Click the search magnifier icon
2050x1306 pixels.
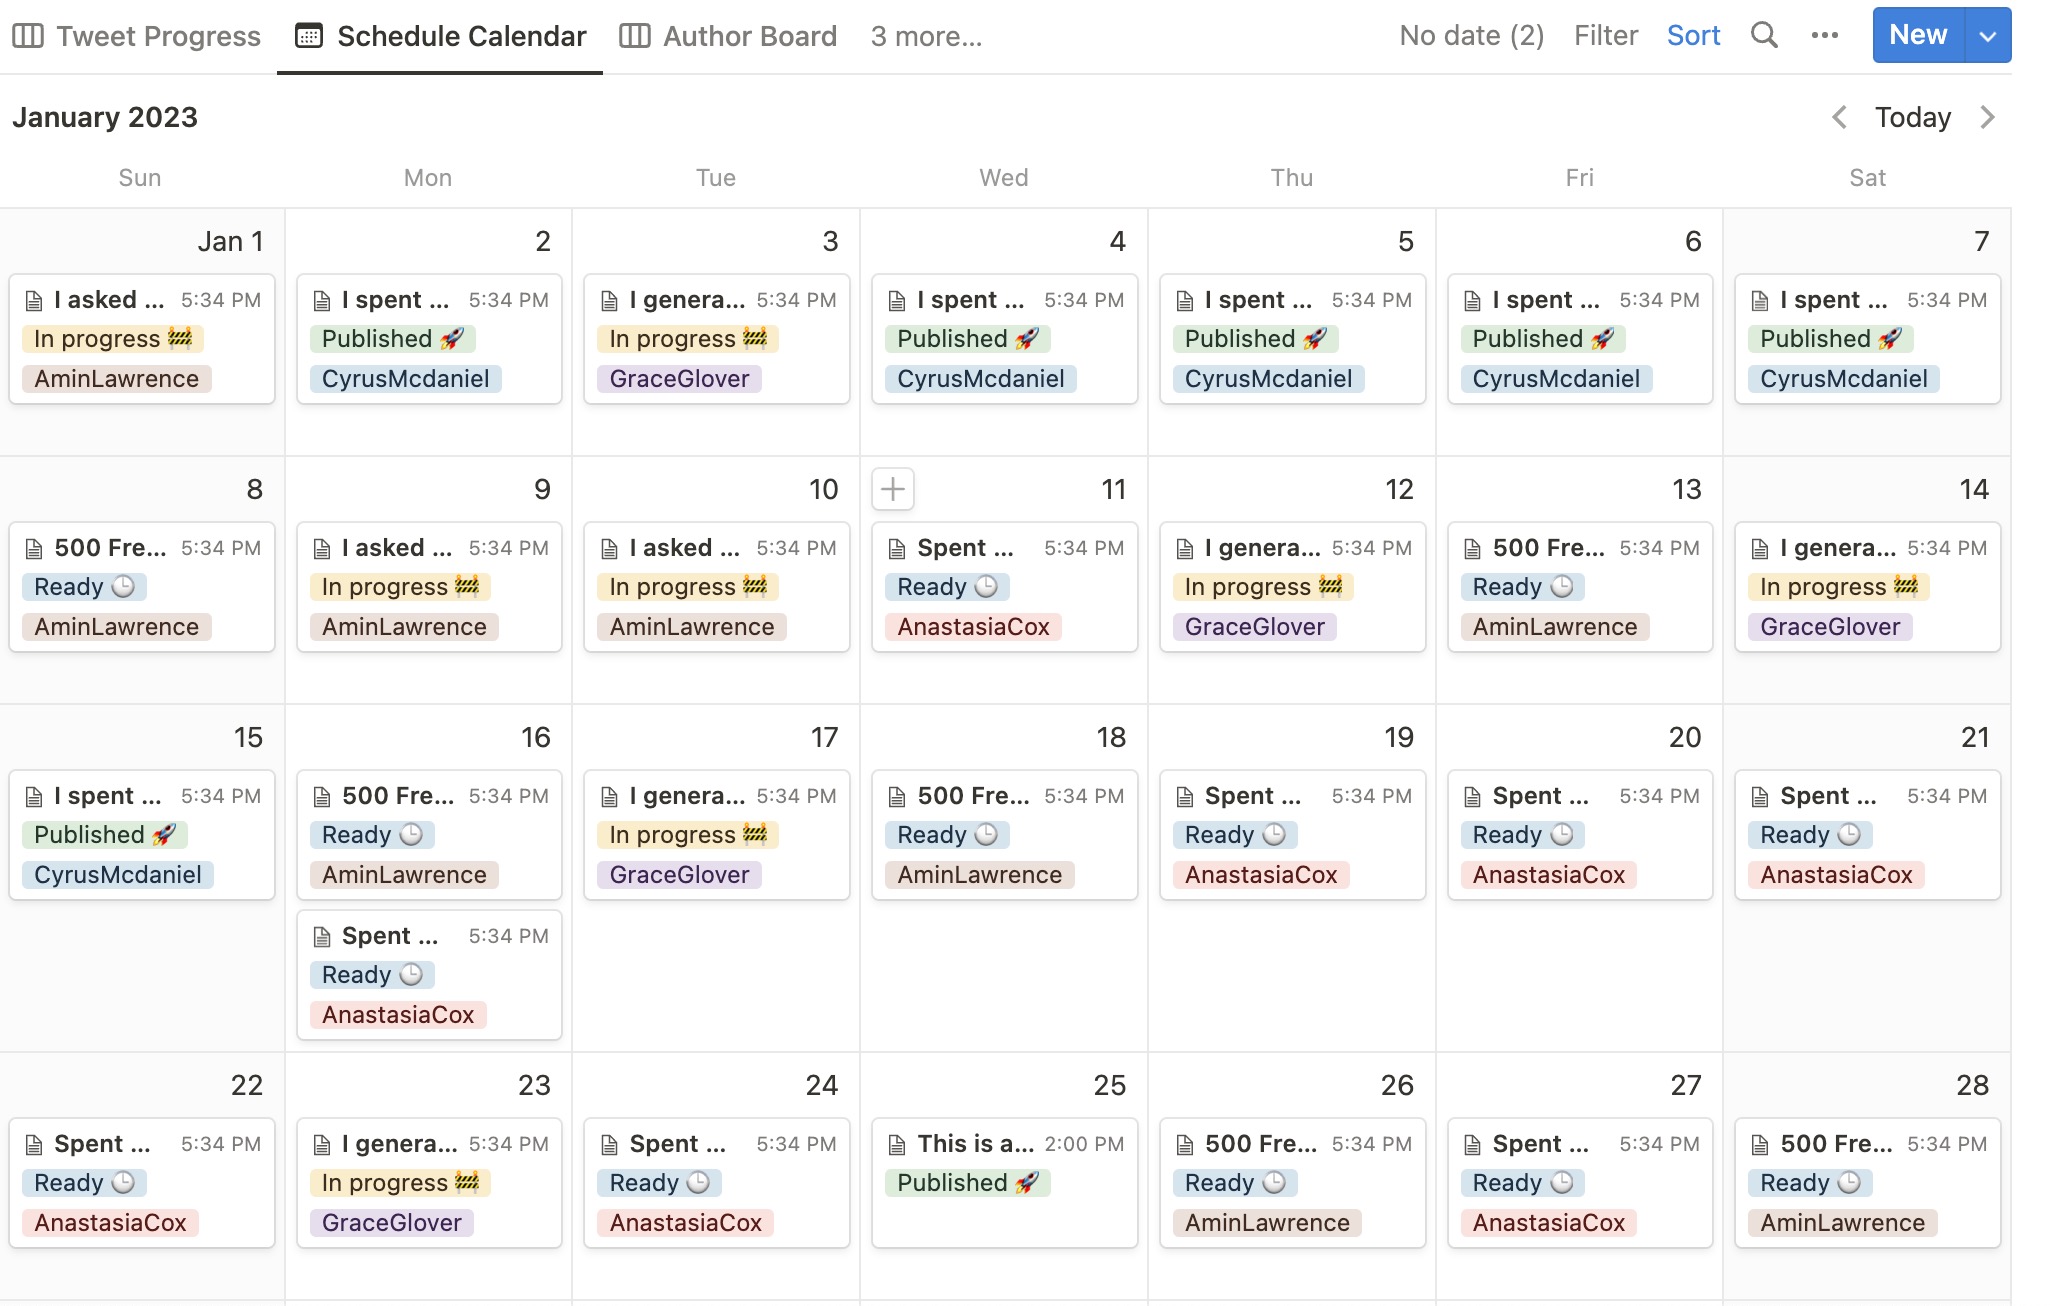coord(1764,35)
